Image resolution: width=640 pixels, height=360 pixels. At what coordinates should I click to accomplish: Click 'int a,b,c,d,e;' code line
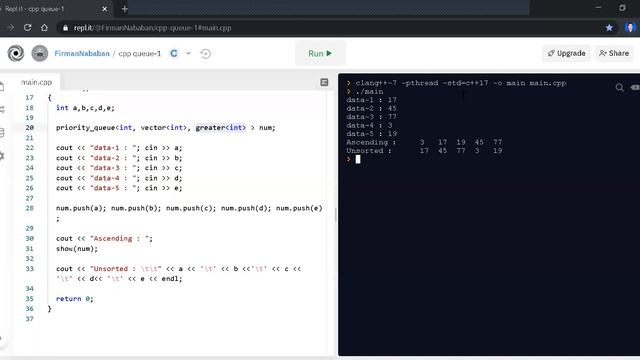pyautogui.click(x=85, y=108)
